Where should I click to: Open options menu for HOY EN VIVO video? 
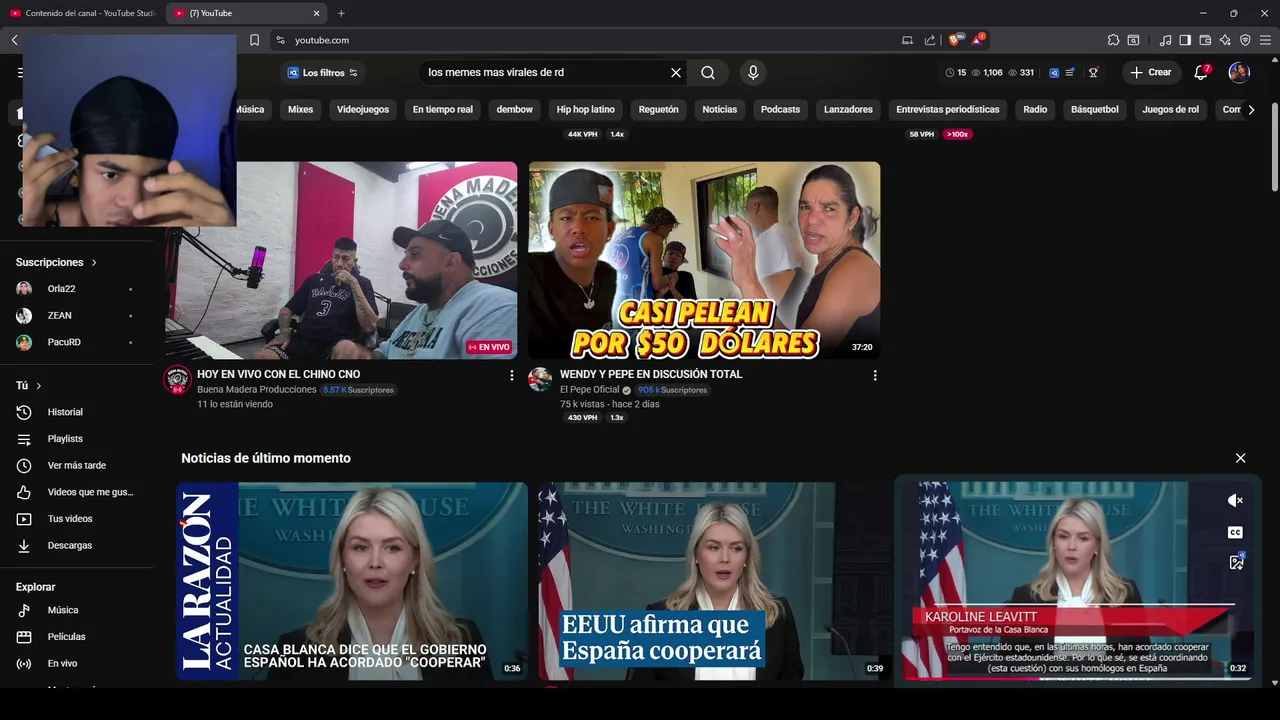512,376
